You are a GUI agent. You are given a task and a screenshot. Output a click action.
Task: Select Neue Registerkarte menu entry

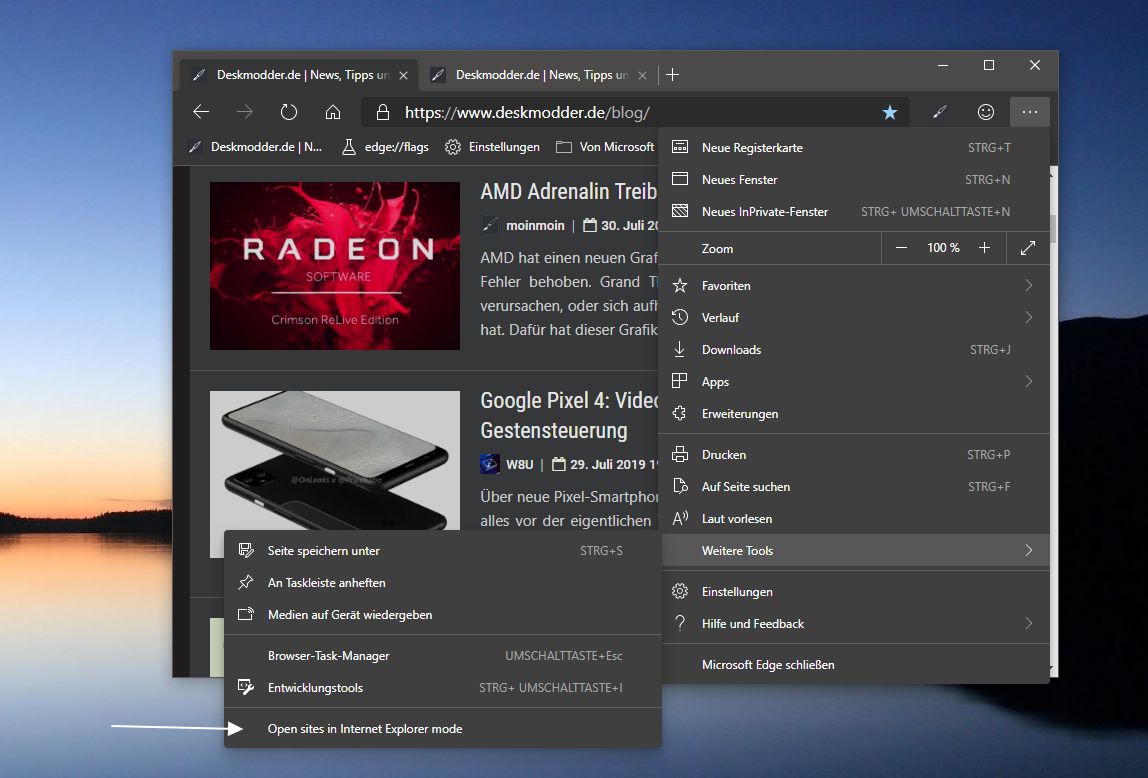854,147
